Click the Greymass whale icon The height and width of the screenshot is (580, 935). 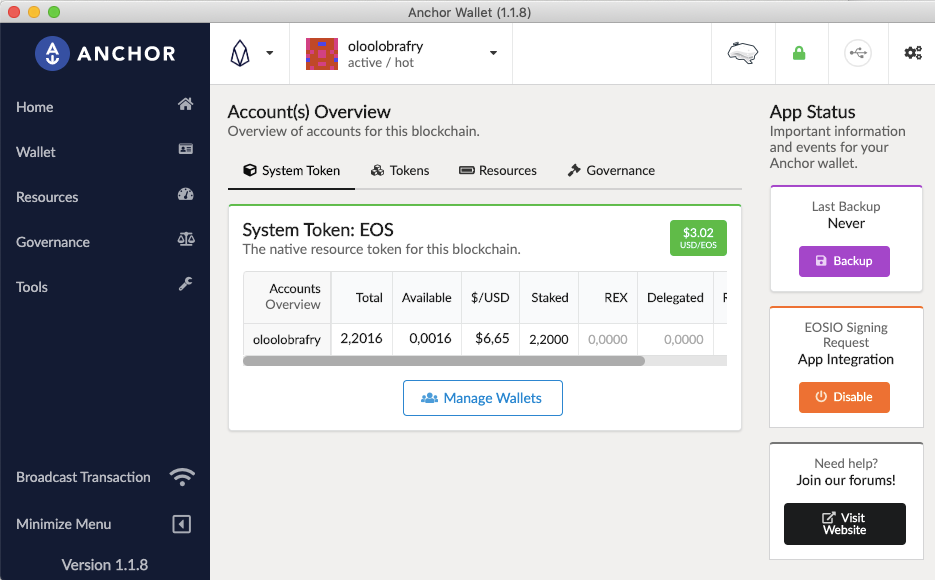click(742, 53)
